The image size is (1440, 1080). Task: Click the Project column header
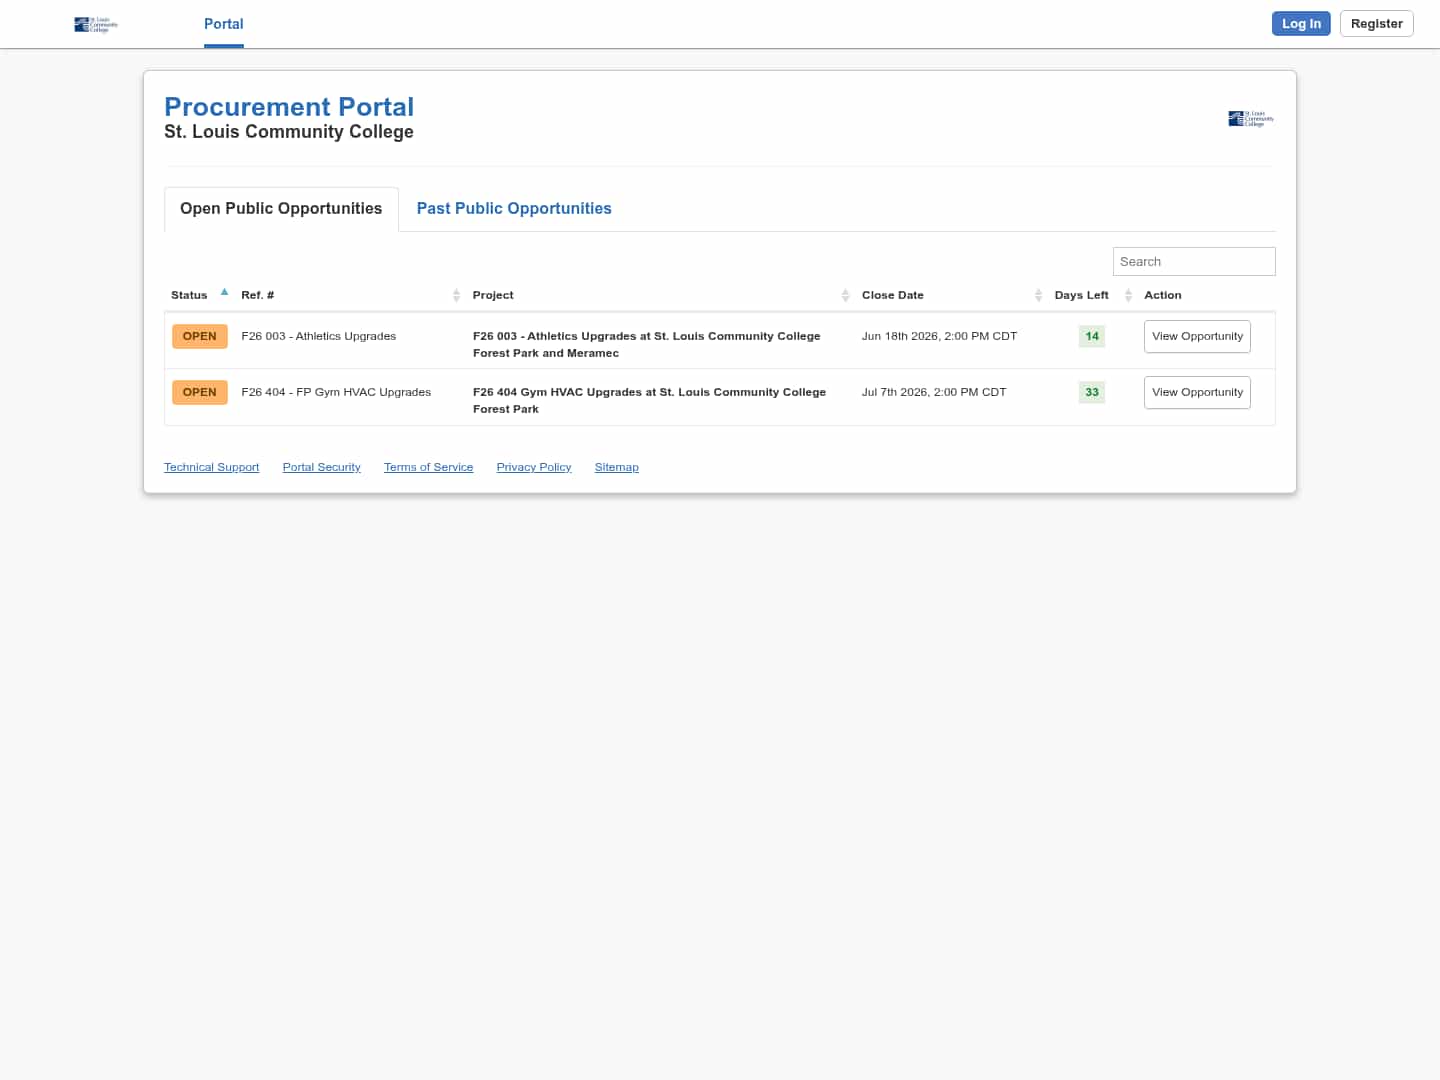[493, 295]
